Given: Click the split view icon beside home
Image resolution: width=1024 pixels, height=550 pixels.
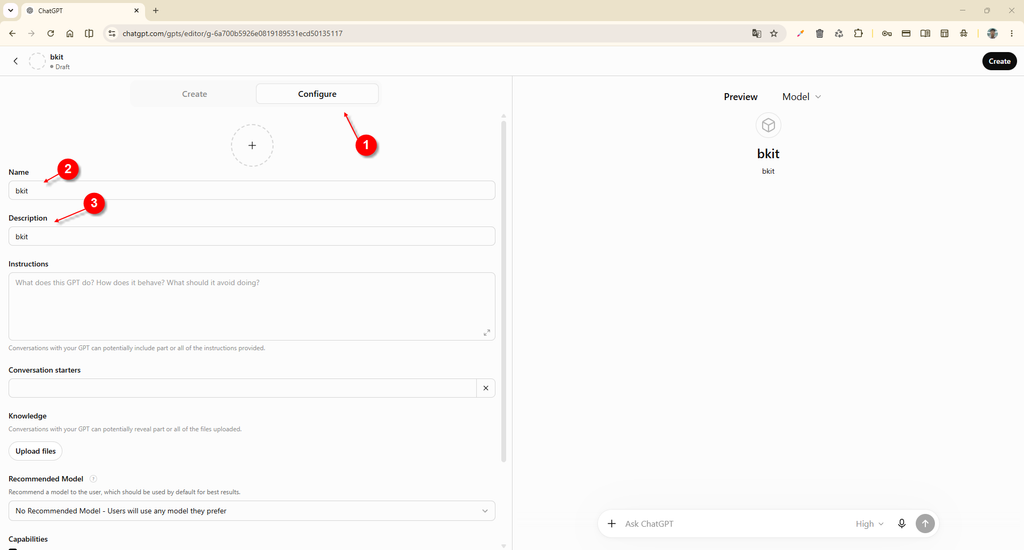Looking at the screenshot, I should [x=89, y=33].
